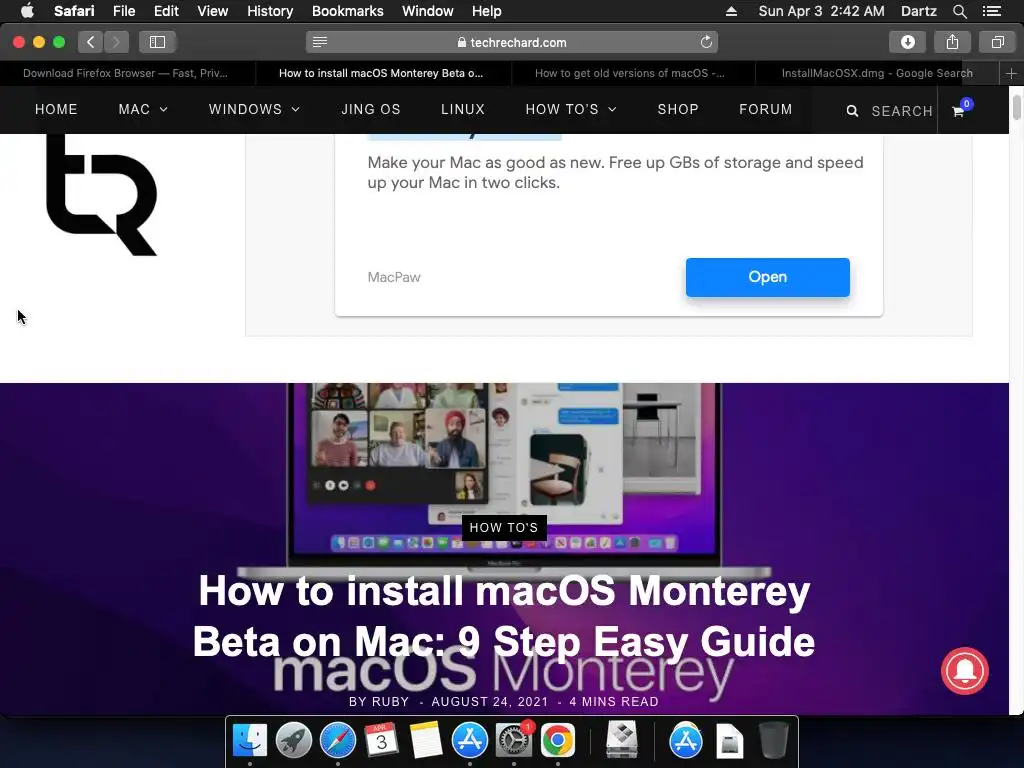Image resolution: width=1024 pixels, height=768 pixels.
Task: Open Notes in the Dock
Action: point(426,740)
